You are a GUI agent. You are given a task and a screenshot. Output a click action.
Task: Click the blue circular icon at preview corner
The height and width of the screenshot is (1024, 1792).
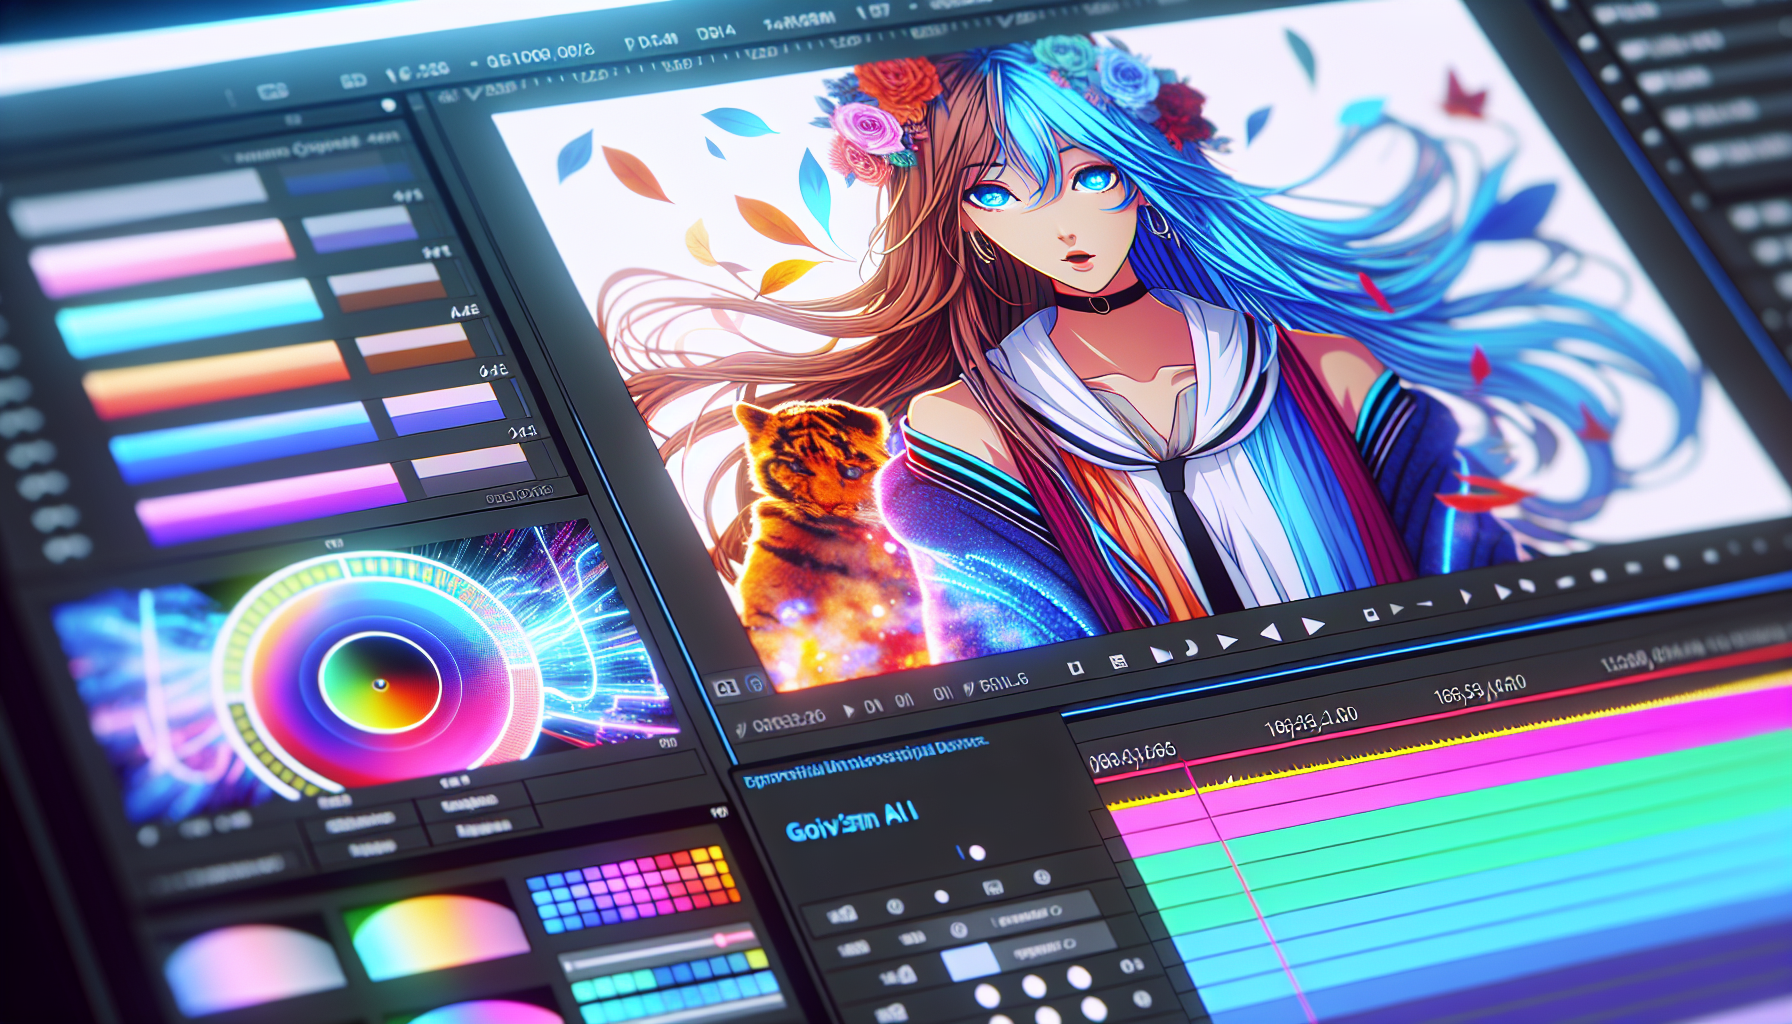(x=755, y=684)
